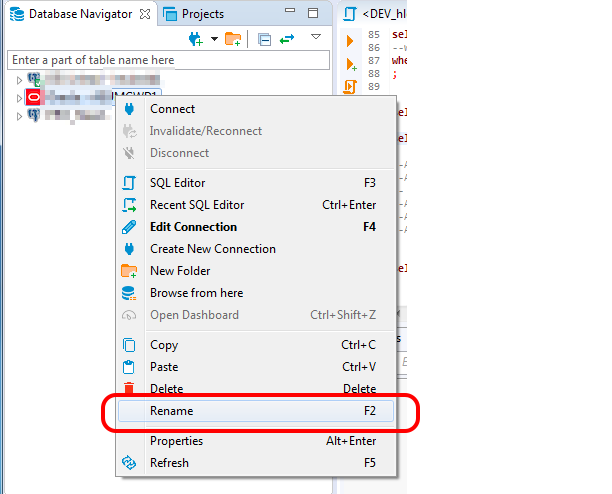Click Execute SQL statement orange arrow
The width and height of the screenshot is (612, 494).
(350, 41)
